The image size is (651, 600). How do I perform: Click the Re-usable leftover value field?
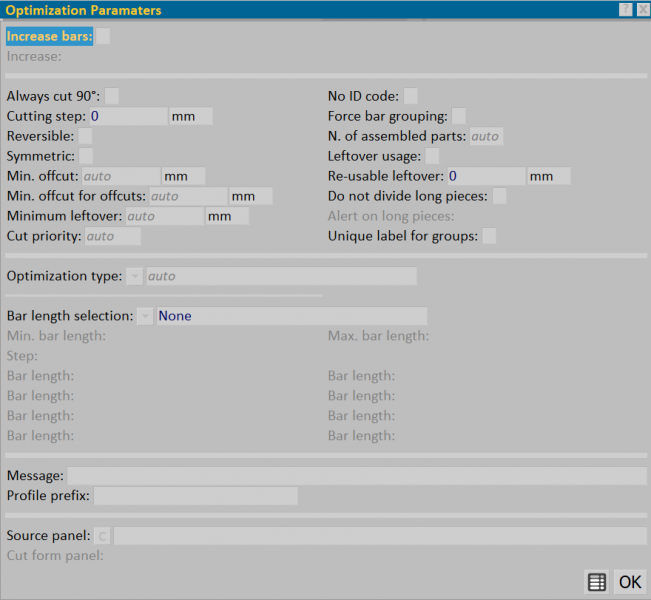coord(486,176)
